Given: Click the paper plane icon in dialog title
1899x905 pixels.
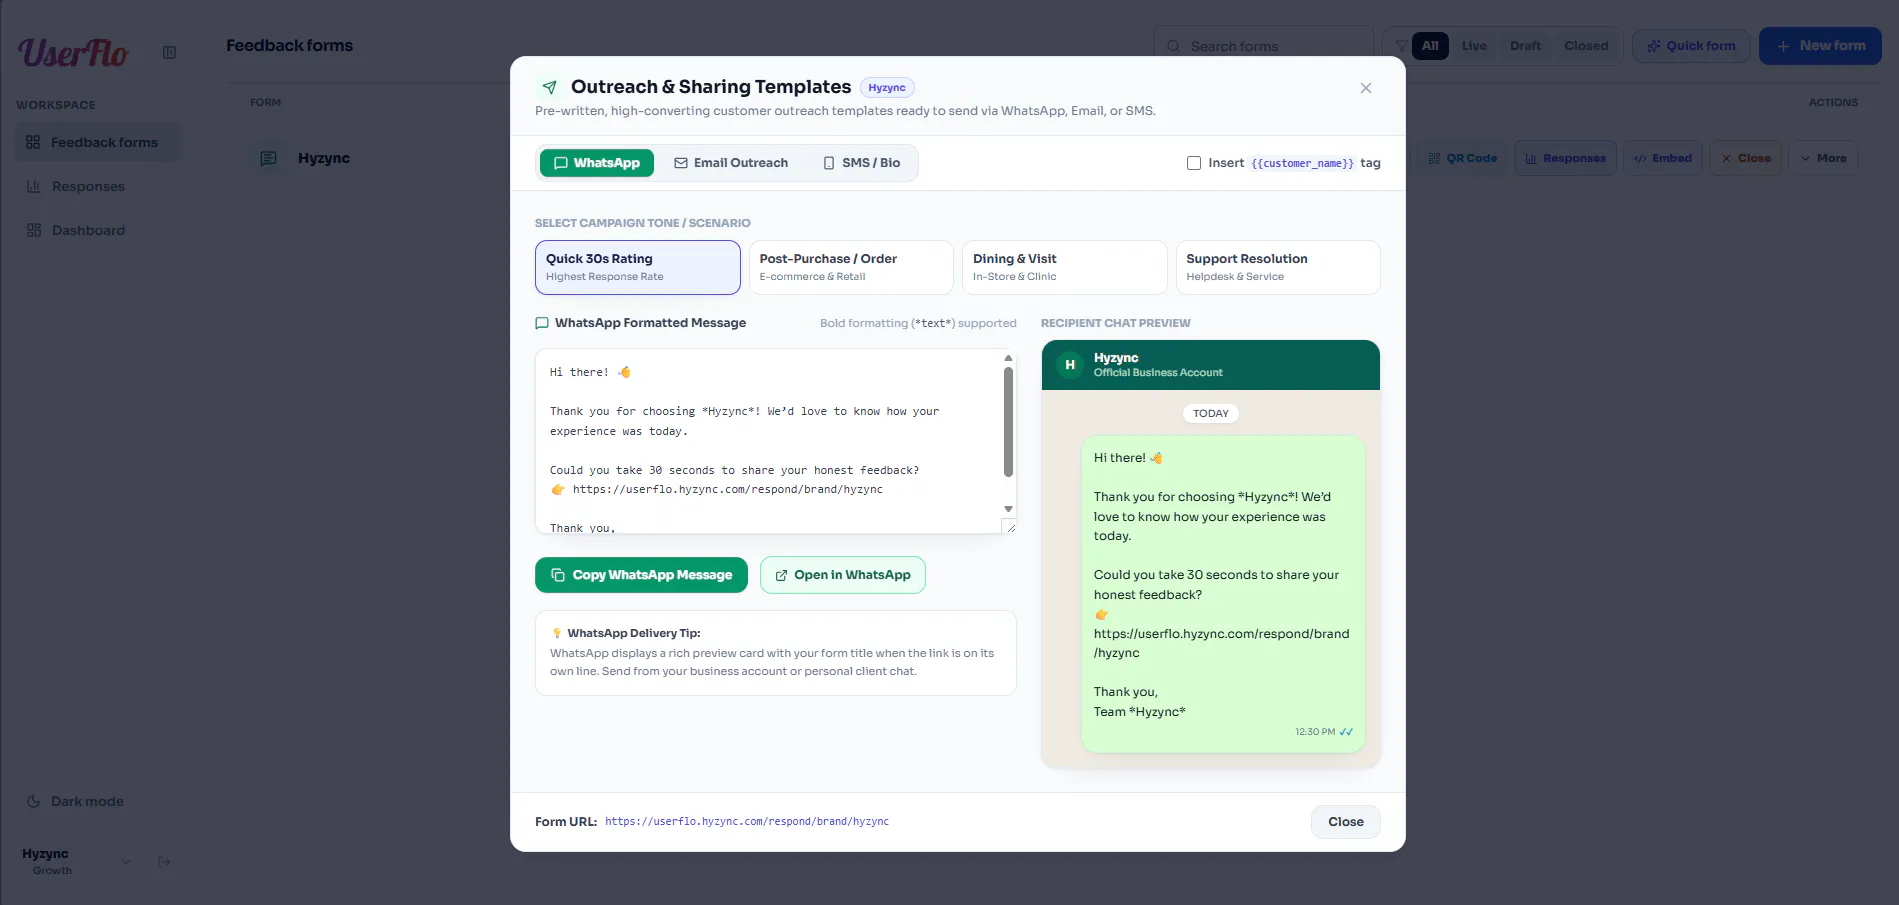Looking at the screenshot, I should pos(550,87).
